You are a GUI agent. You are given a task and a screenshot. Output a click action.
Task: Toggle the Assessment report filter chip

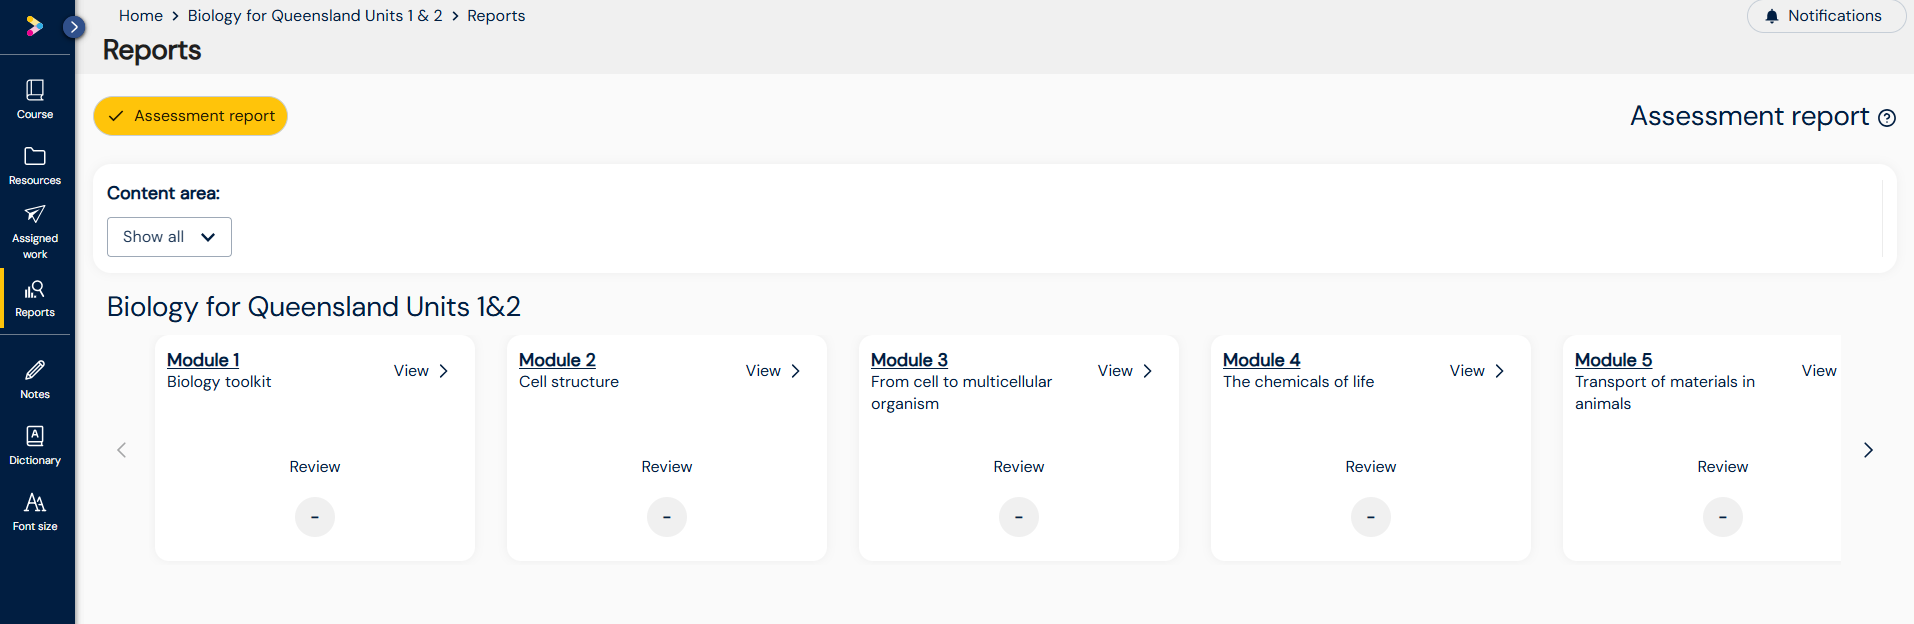tap(191, 116)
